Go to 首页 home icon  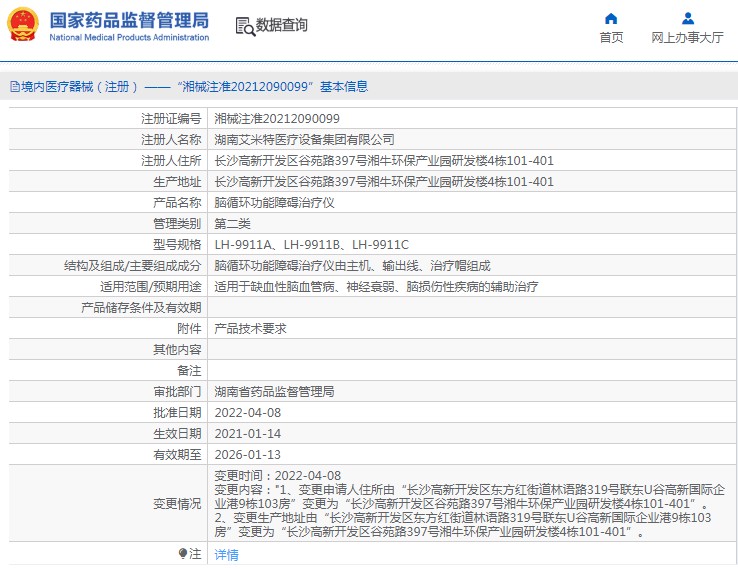pos(611,19)
